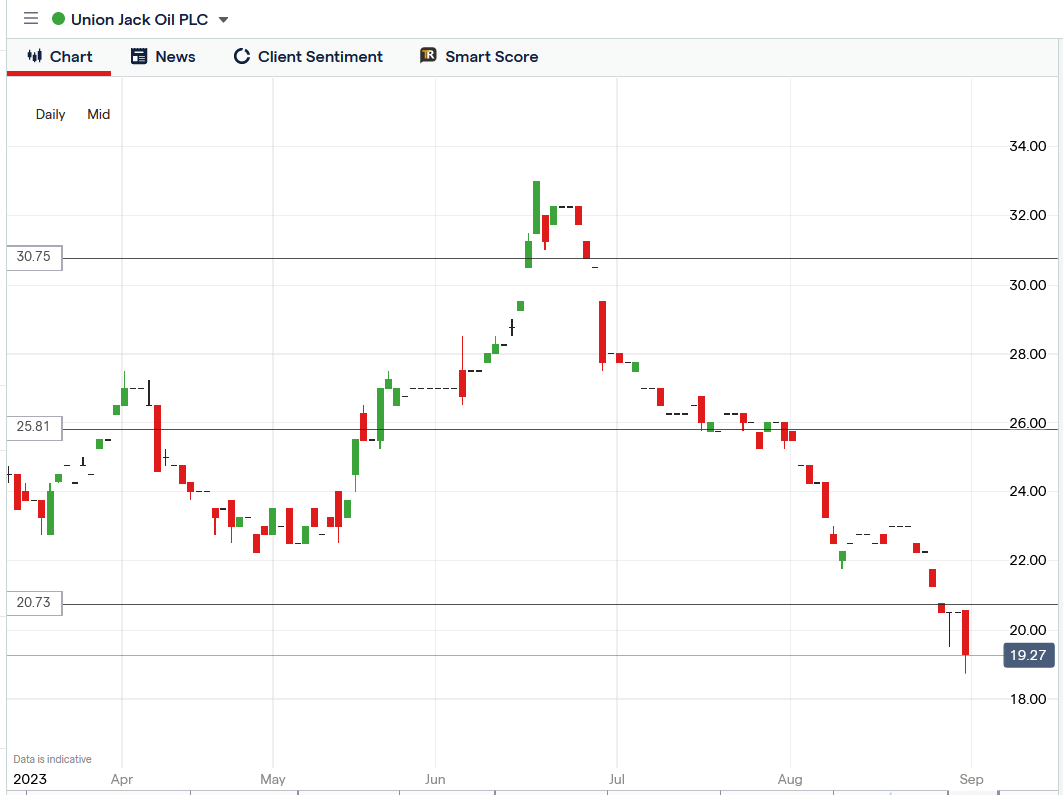The image size is (1063, 795).
Task: Click the May date axis label
Action: pos(273,779)
